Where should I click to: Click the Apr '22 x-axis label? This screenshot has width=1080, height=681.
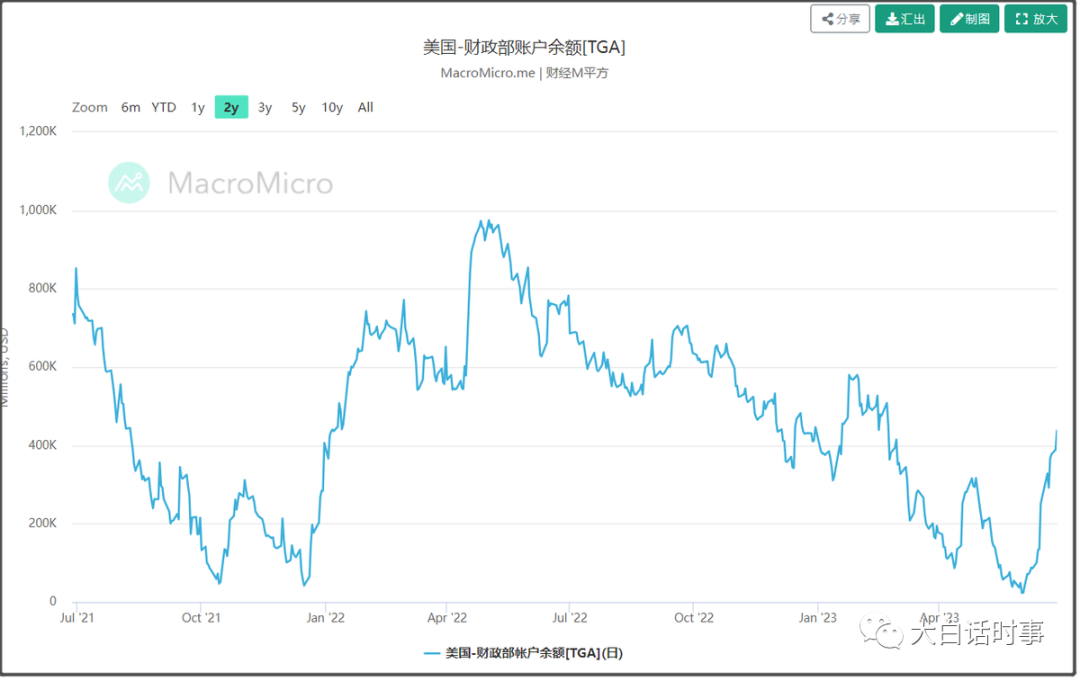click(447, 618)
